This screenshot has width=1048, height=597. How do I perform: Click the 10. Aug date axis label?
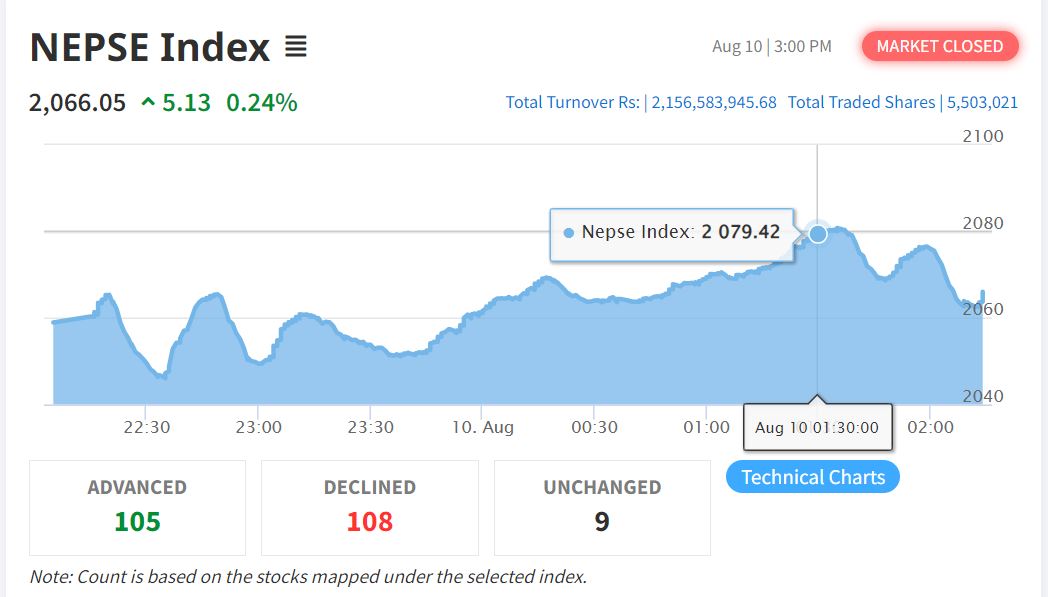(x=482, y=427)
